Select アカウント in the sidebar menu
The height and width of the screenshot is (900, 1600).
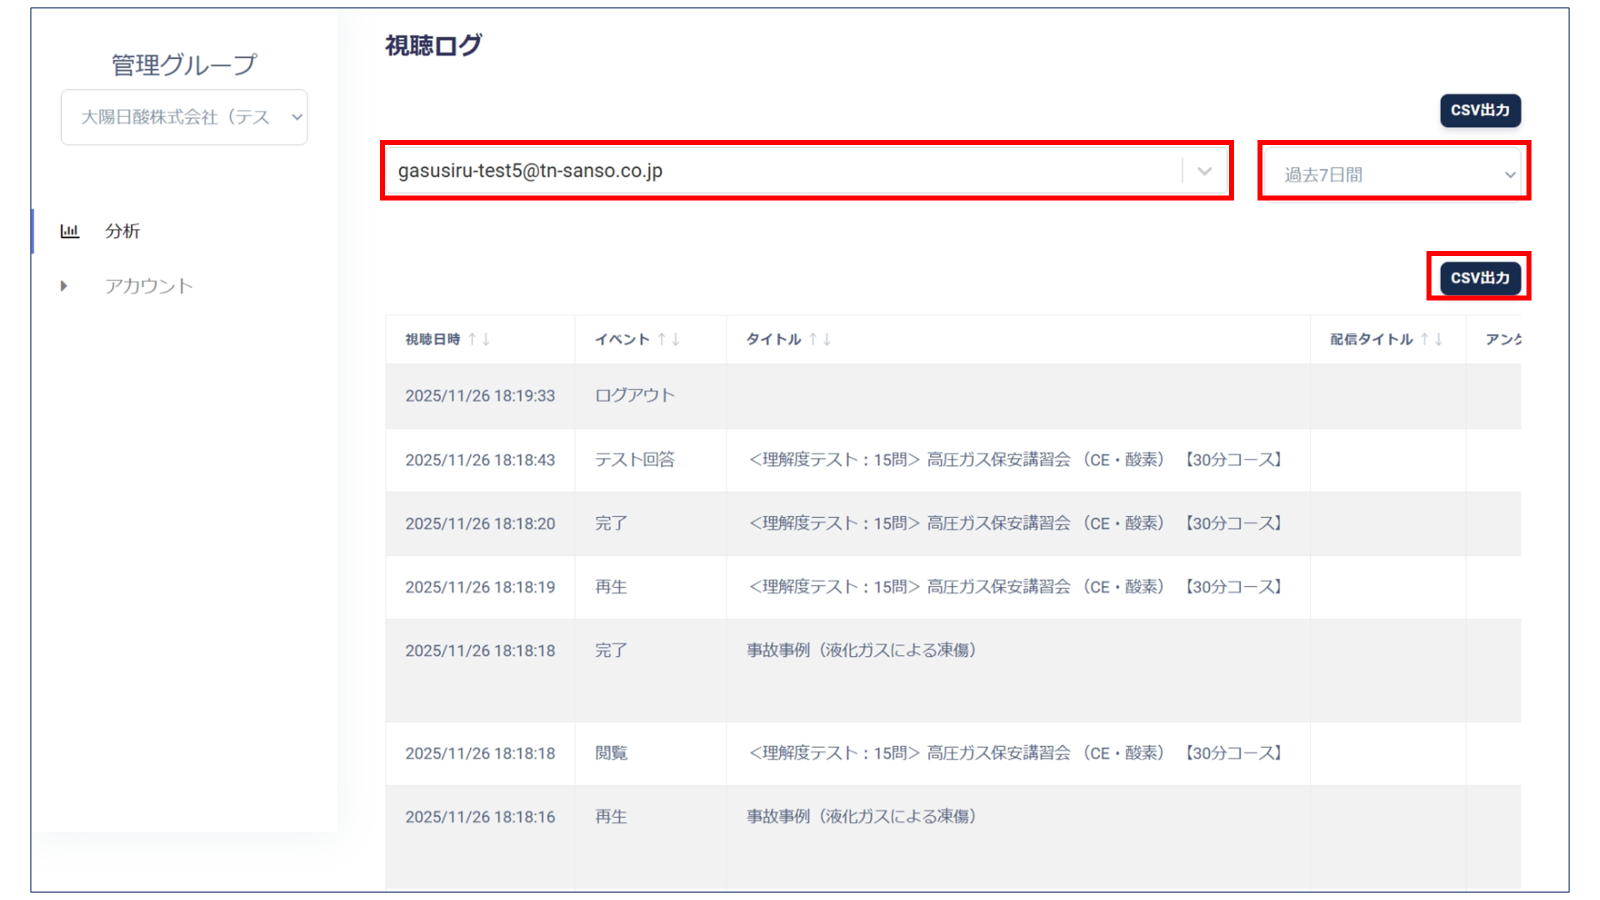148,286
